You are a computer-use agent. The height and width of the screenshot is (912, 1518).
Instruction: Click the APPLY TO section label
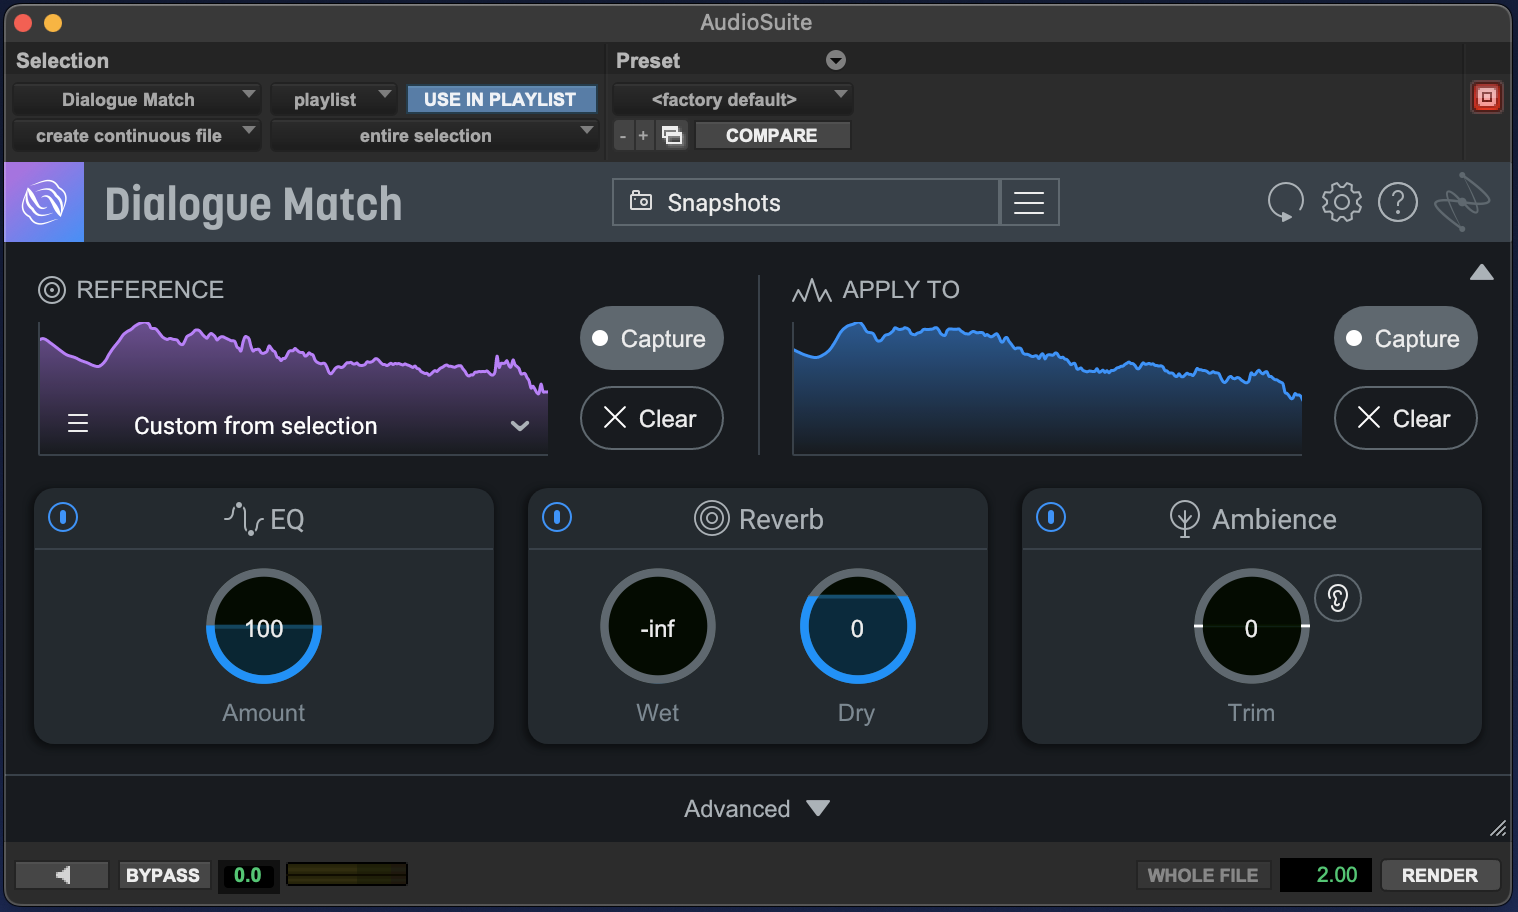point(901,290)
